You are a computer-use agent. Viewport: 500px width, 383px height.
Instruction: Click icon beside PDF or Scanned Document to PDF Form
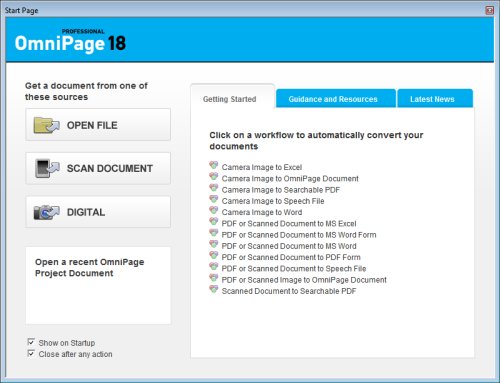(x=213, y=256)
